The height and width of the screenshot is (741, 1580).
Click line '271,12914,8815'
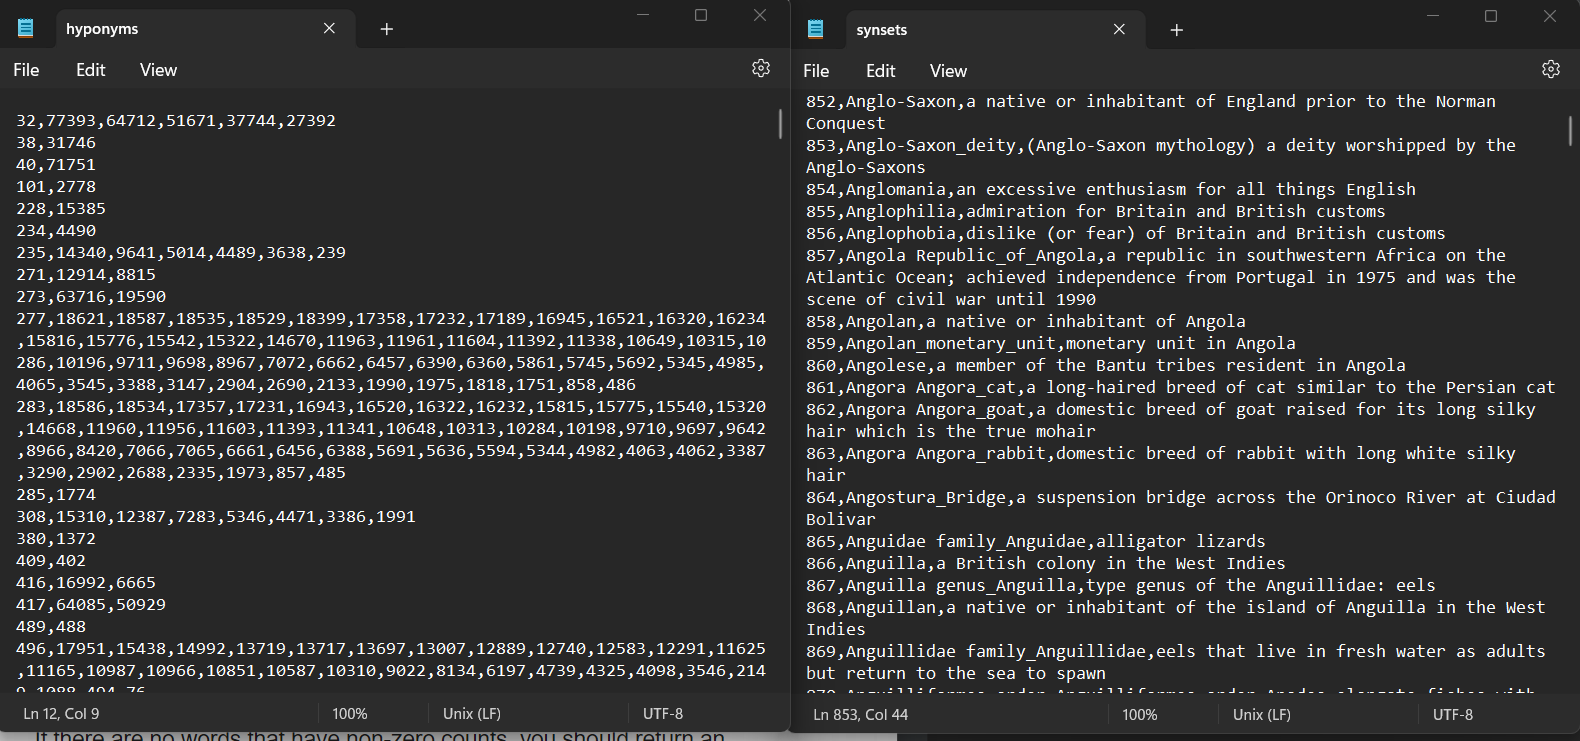[x=86, y=275]
